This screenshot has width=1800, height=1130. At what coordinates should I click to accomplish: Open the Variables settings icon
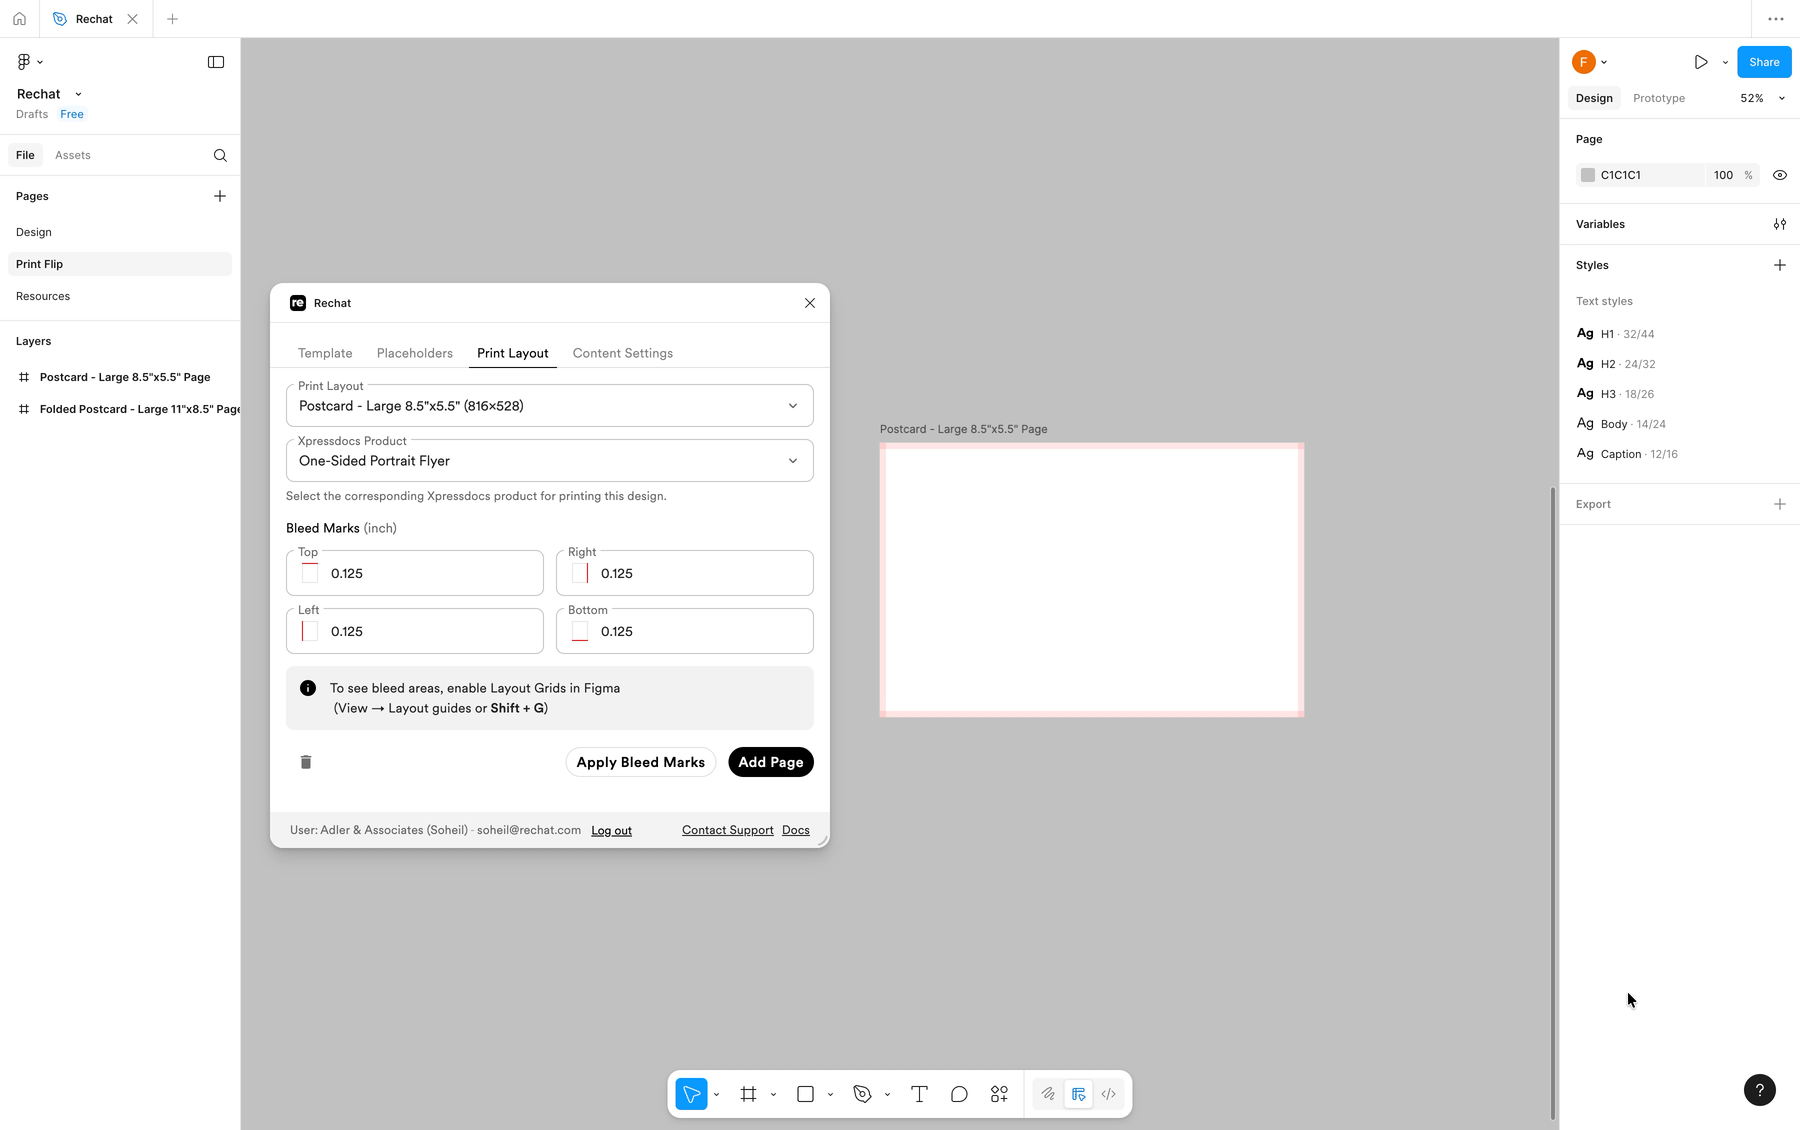[x=1779, y=224]
